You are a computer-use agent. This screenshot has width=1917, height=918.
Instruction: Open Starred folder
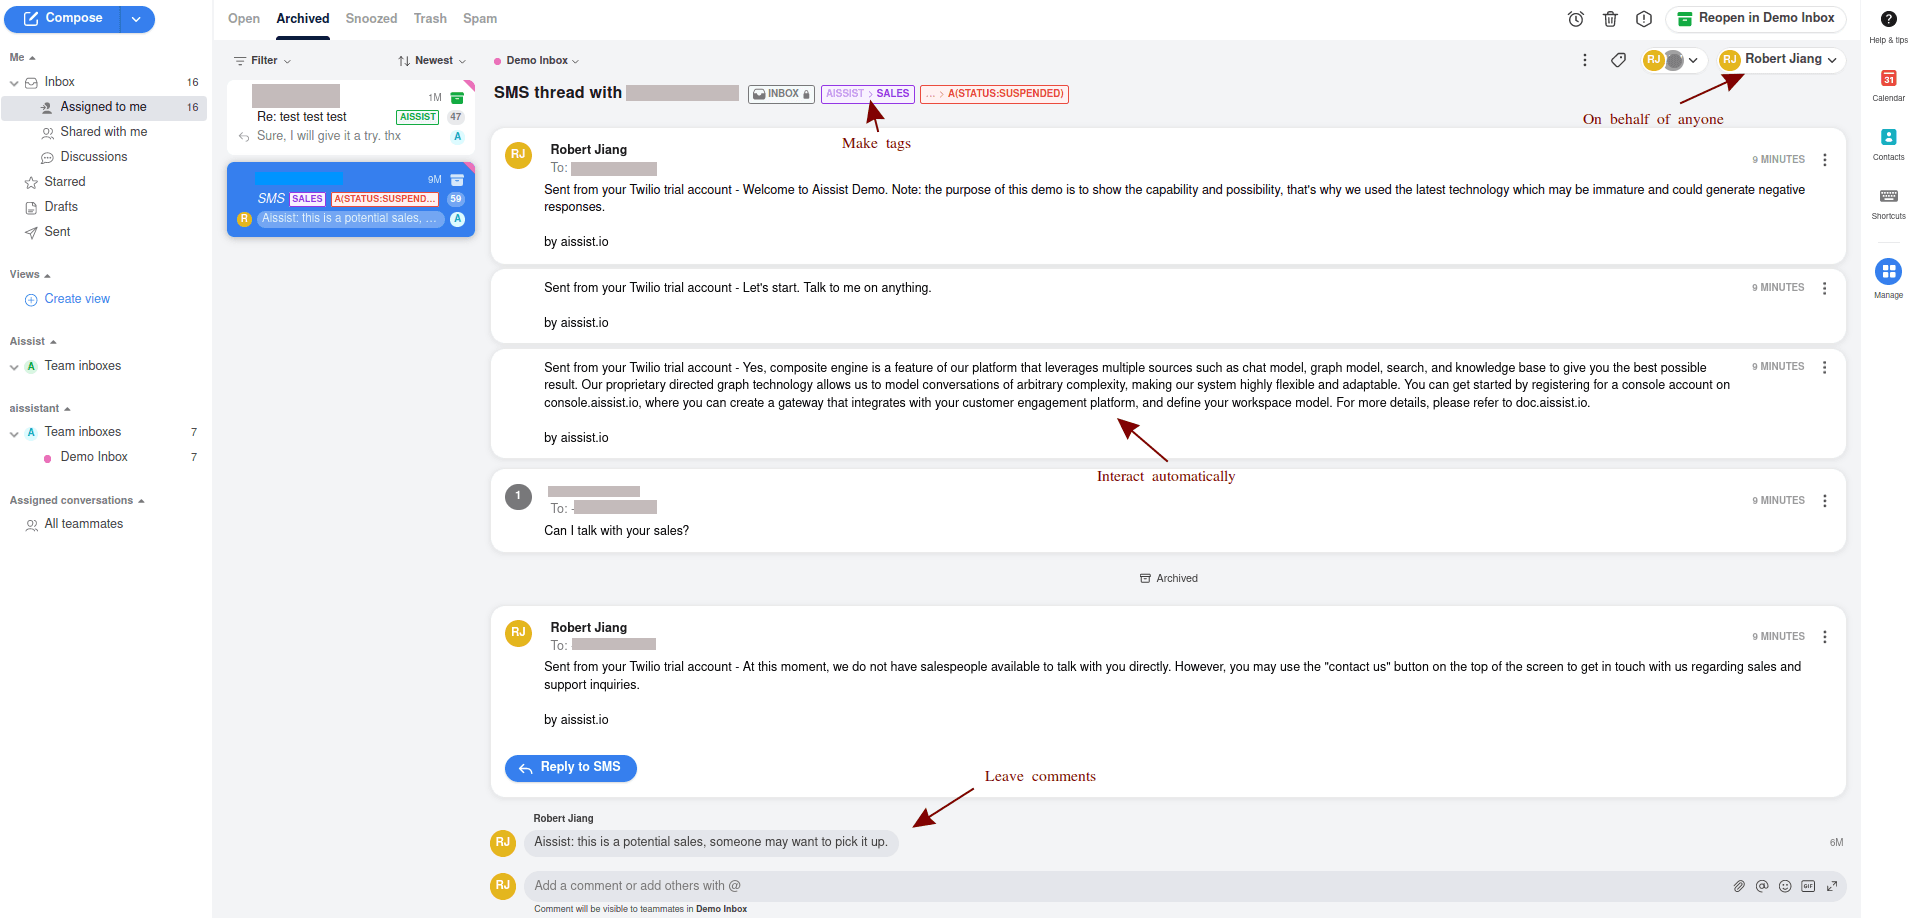tap(64, 182)
